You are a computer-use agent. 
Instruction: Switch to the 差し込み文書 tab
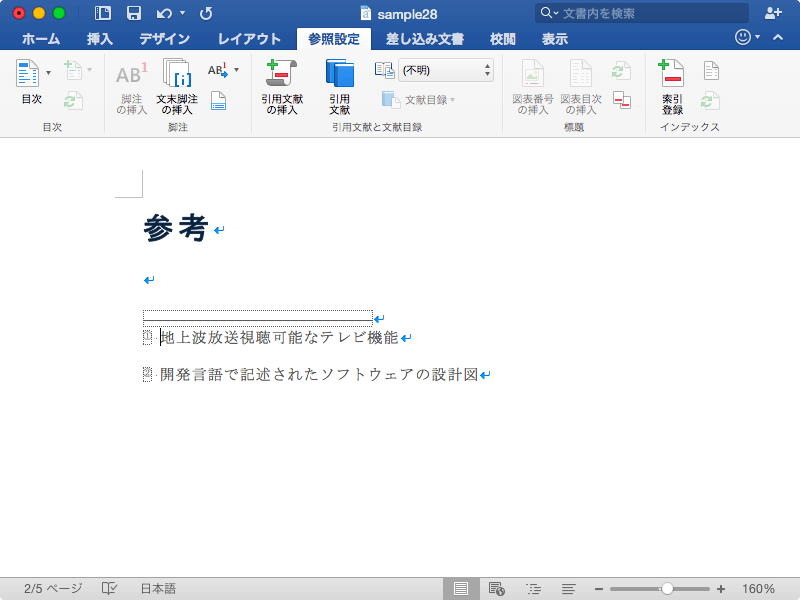click(424, 39)
